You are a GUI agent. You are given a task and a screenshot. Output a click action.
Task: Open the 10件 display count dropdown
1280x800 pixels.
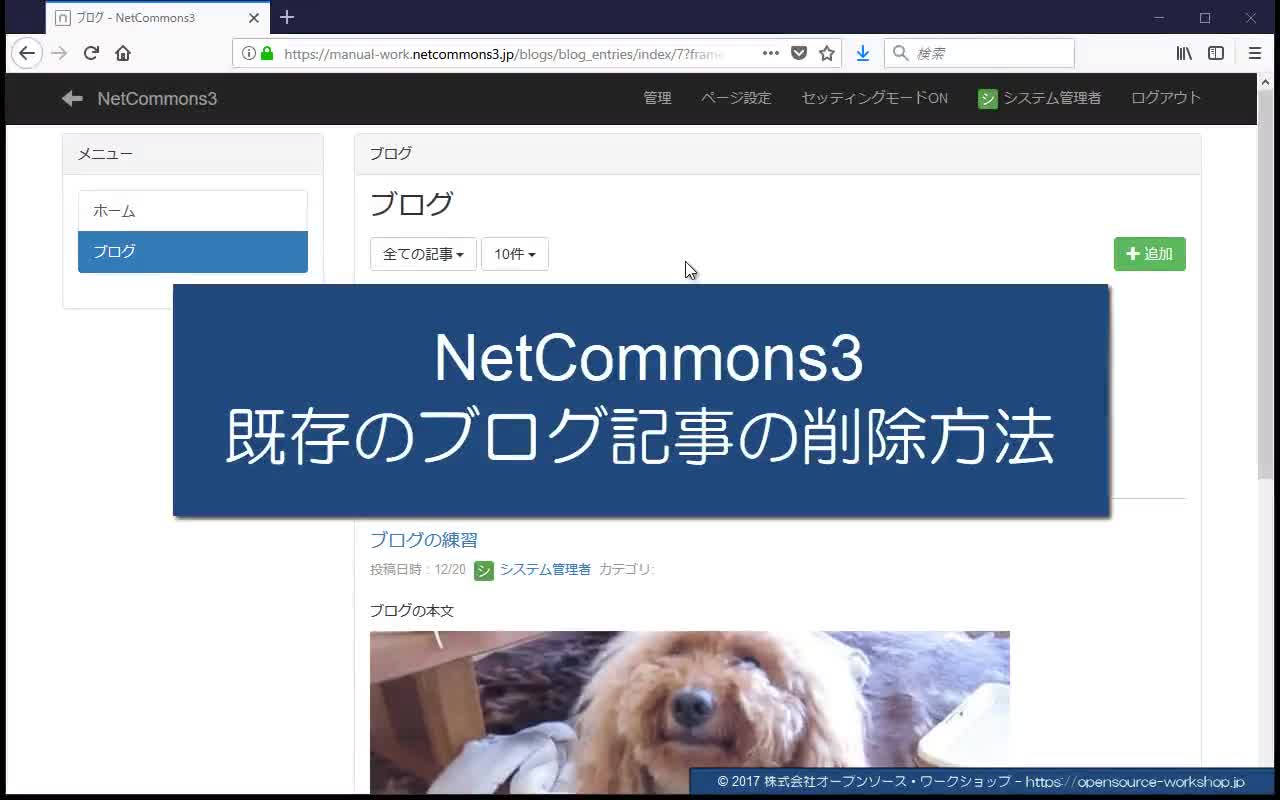[x=515, y=254]
